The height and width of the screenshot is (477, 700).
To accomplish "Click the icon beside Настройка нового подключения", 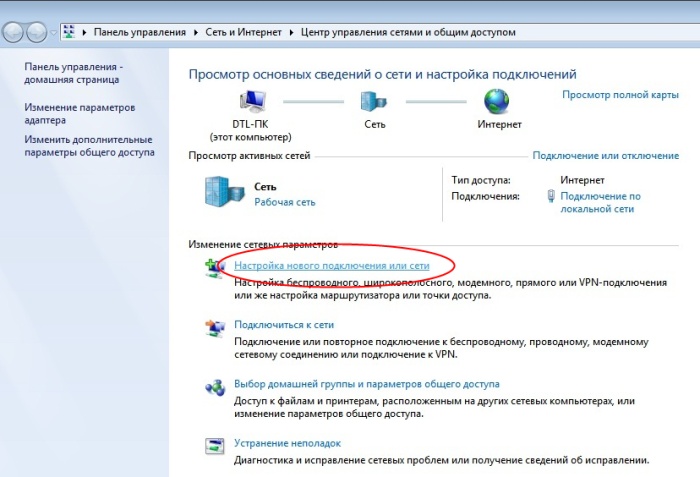I will click(215, 268).
